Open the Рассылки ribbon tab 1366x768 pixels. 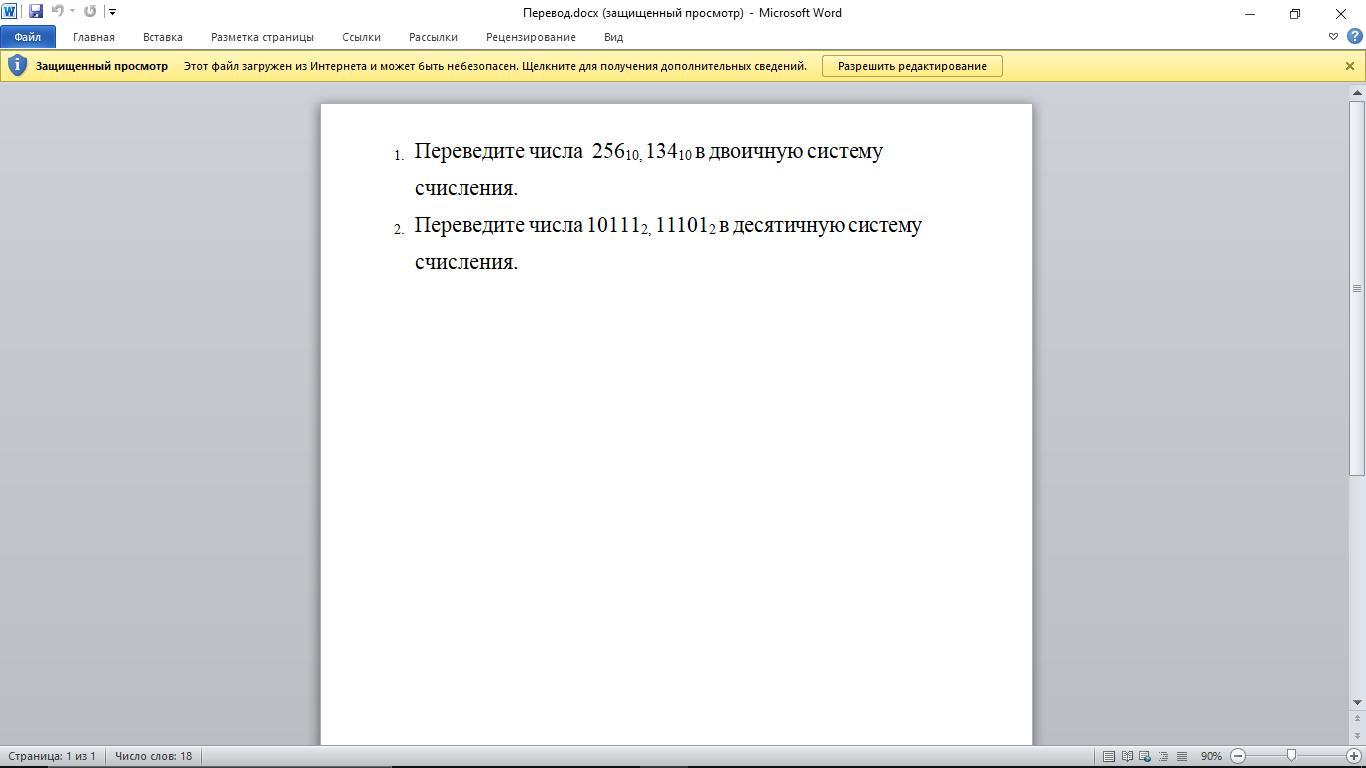point(433,37)
